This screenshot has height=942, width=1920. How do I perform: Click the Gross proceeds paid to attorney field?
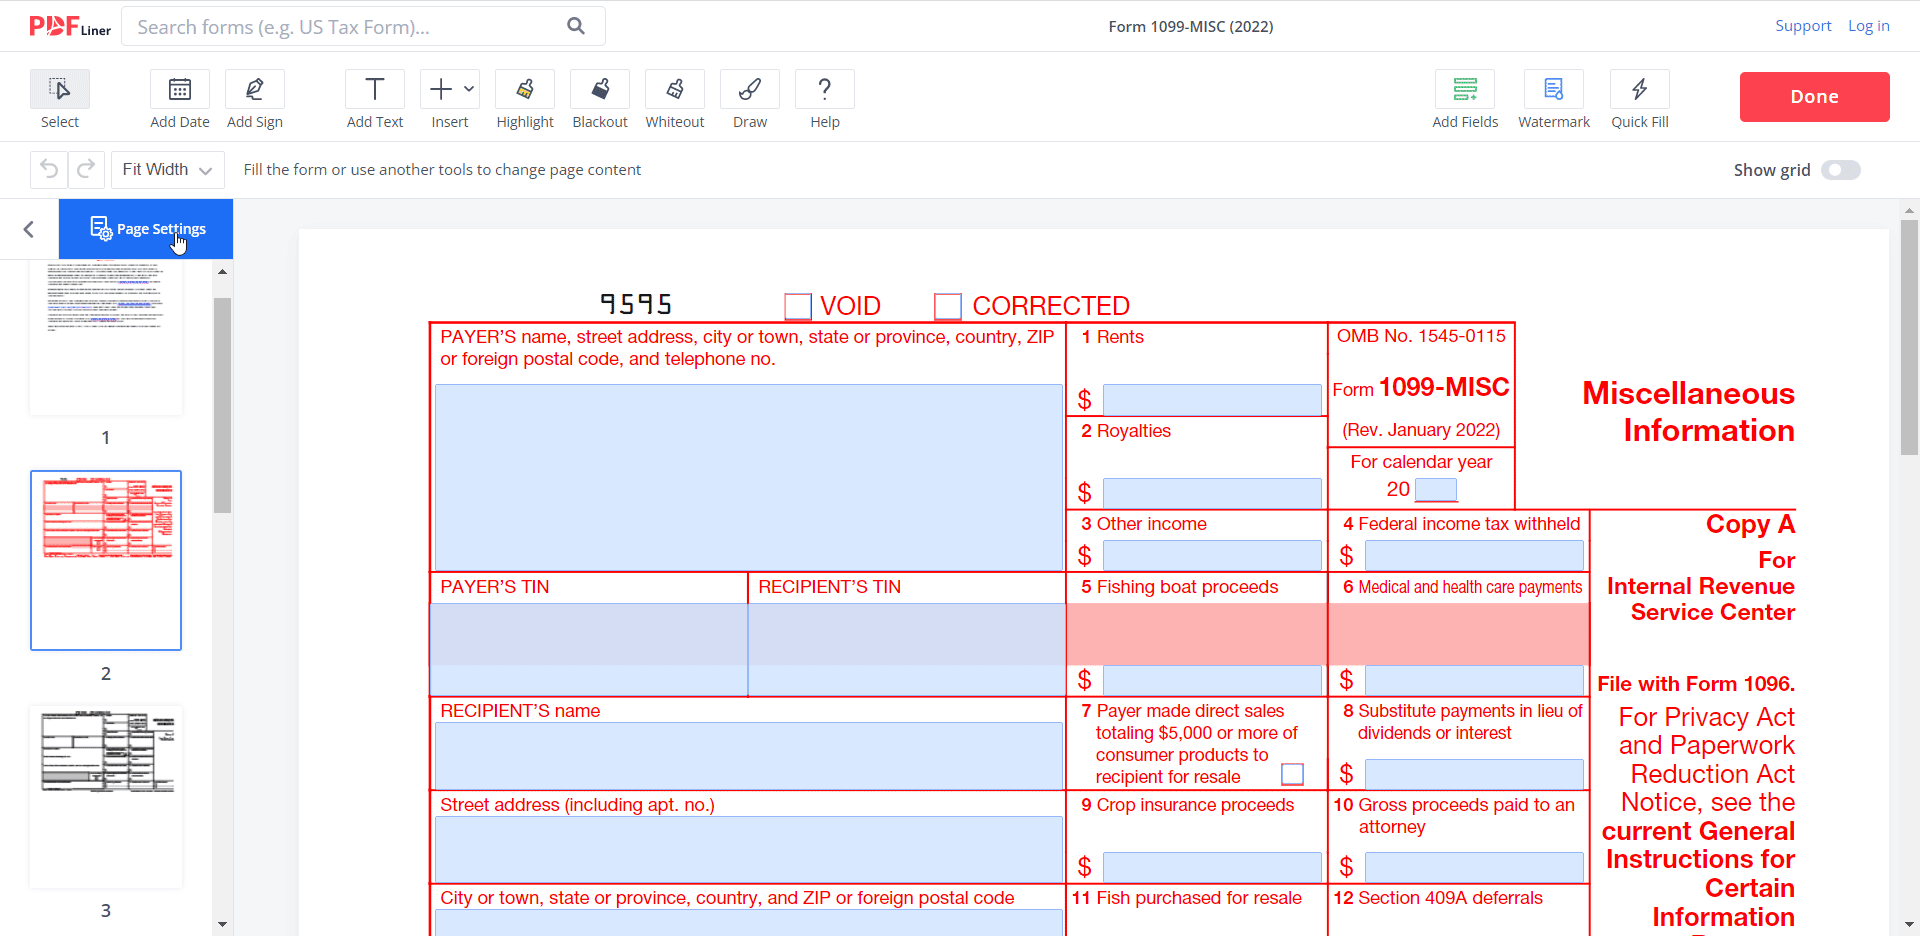pos(1474,867)
